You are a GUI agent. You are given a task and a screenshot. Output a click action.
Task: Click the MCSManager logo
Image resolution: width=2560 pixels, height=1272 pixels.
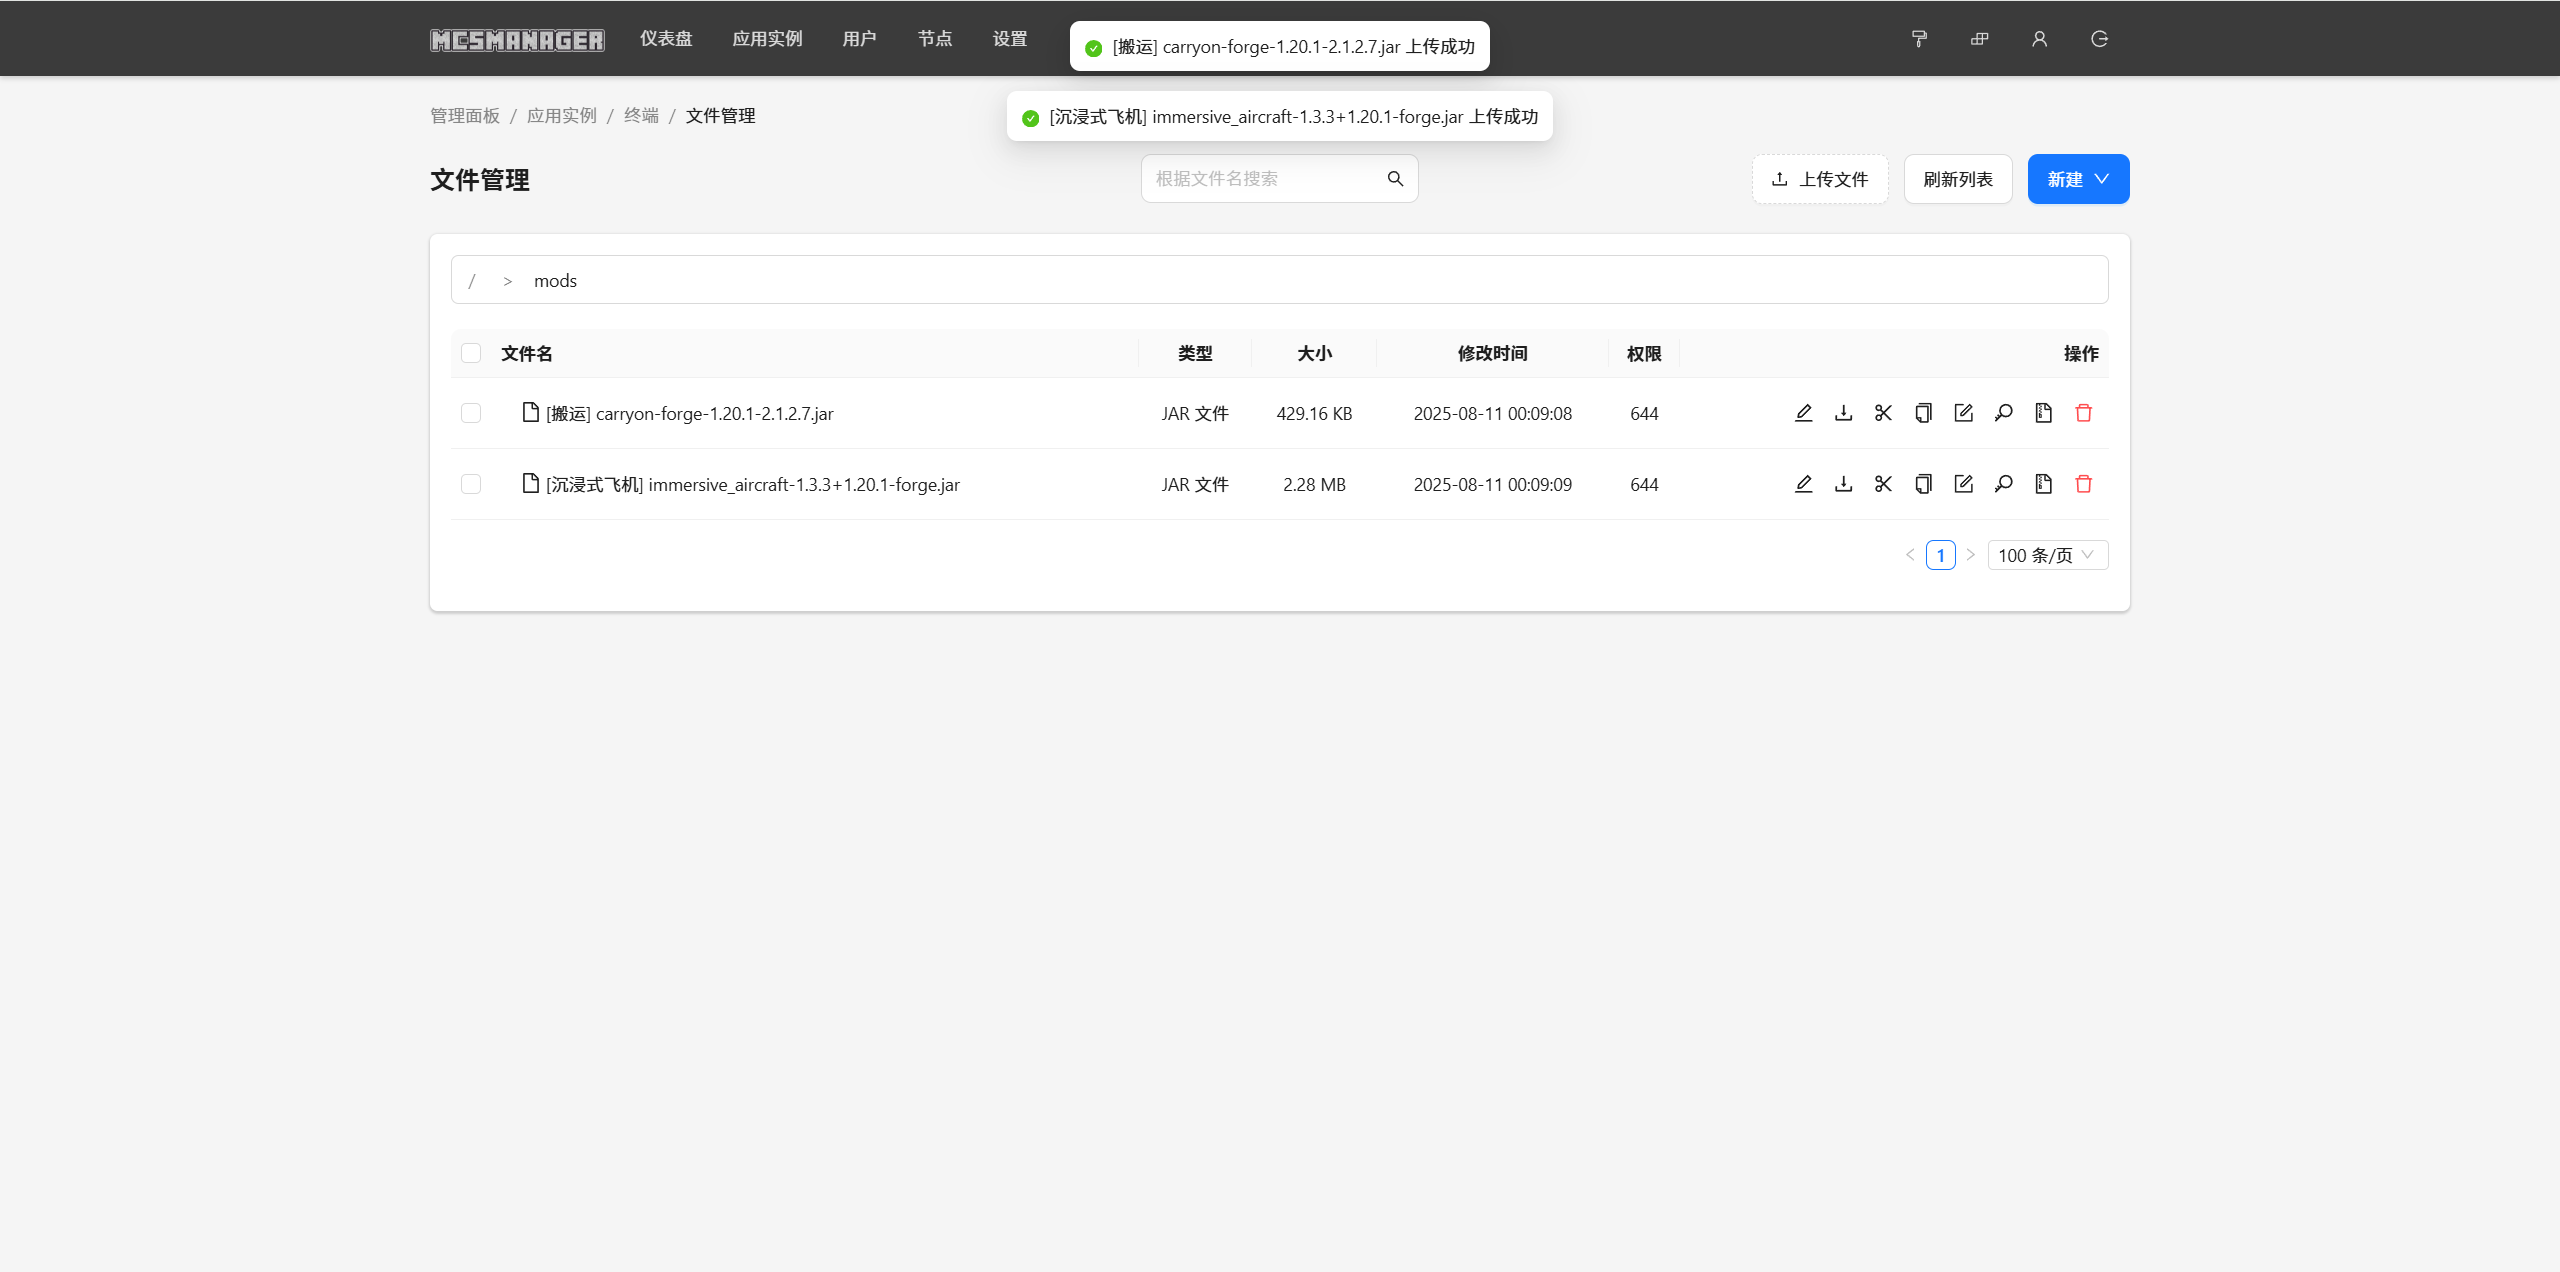point(517,40)
